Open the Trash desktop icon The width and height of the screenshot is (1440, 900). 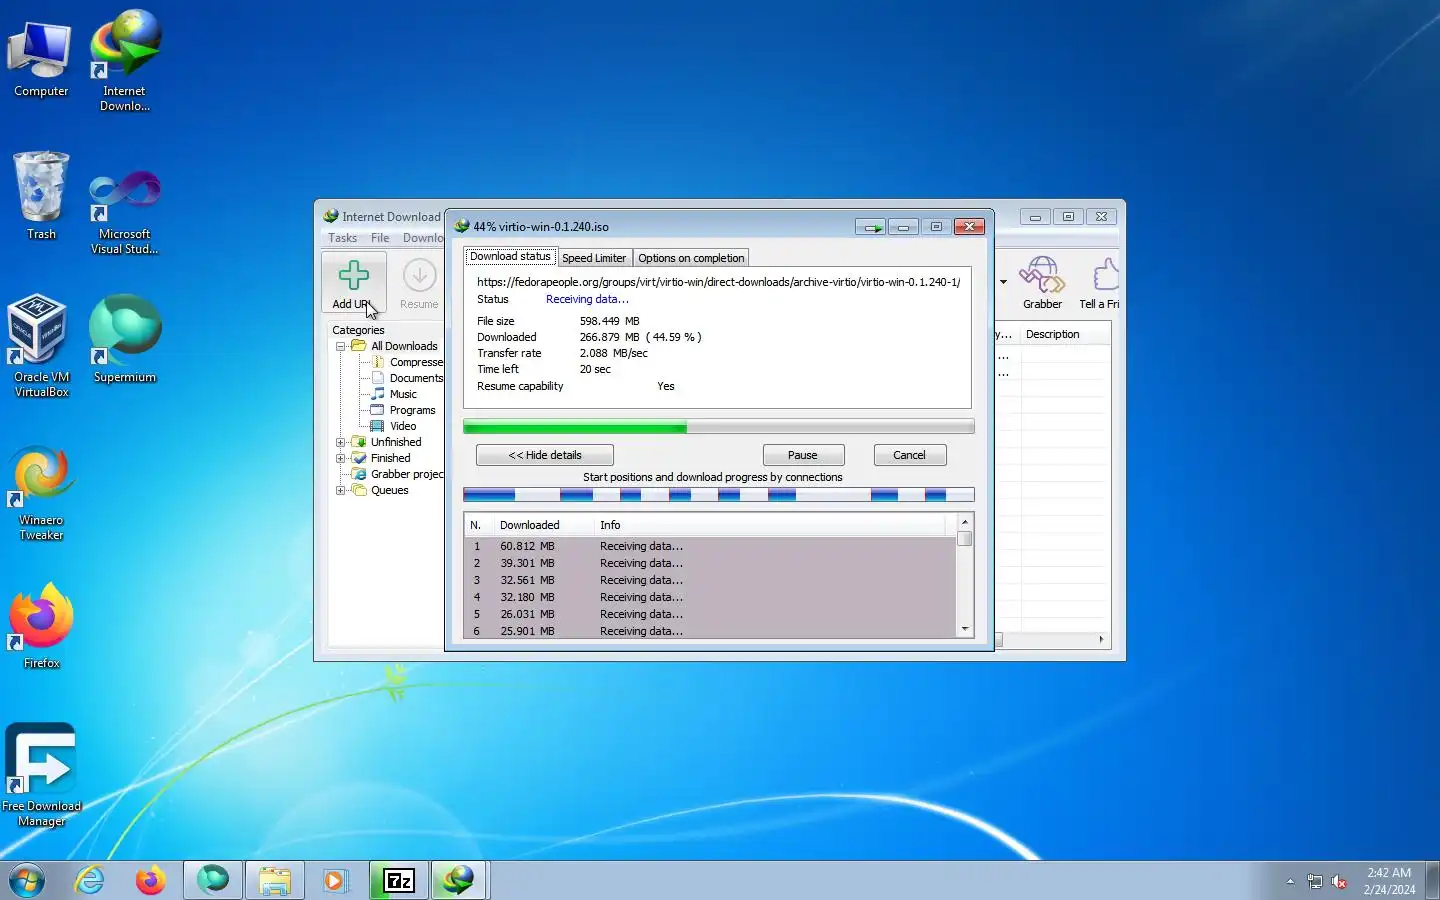[41, 196]
